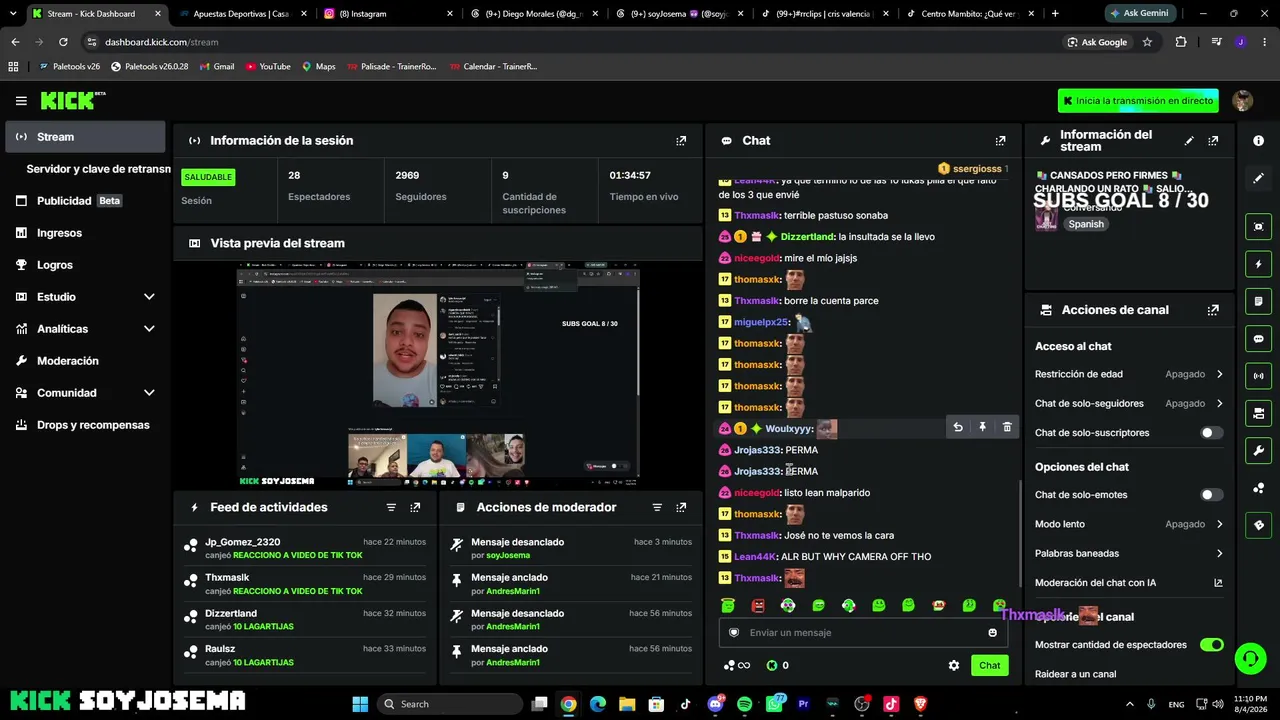Screen dimensions: 1280x720
Task: Open Chat de solo-seguidores options
Action: coord(1129,404)
